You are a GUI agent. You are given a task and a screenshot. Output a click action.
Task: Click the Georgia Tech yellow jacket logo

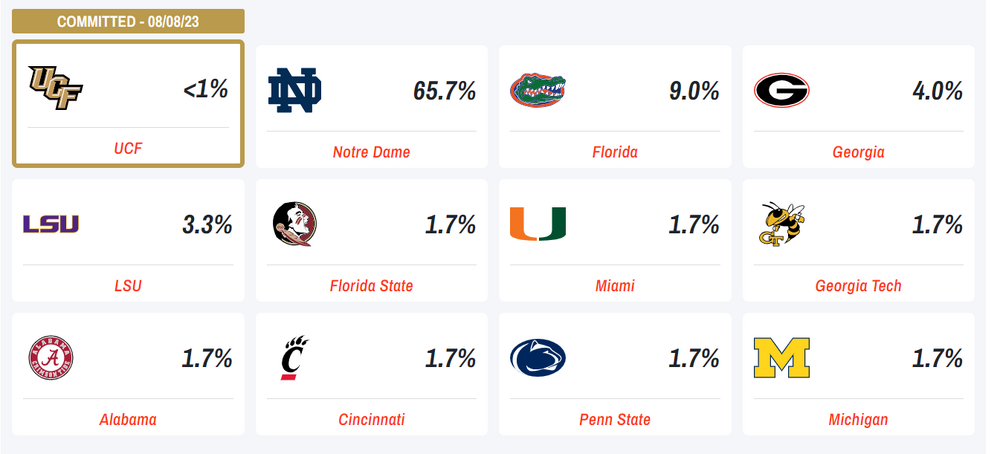[x=782, y=224]
